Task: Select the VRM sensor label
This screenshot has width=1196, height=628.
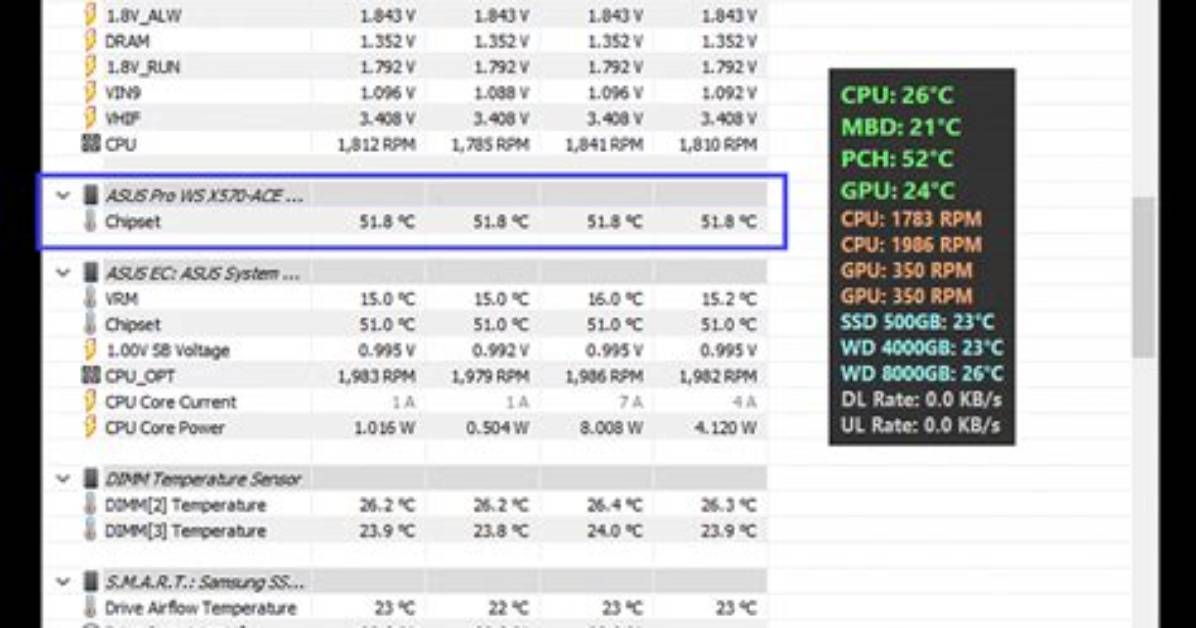Action: (121, 298)
